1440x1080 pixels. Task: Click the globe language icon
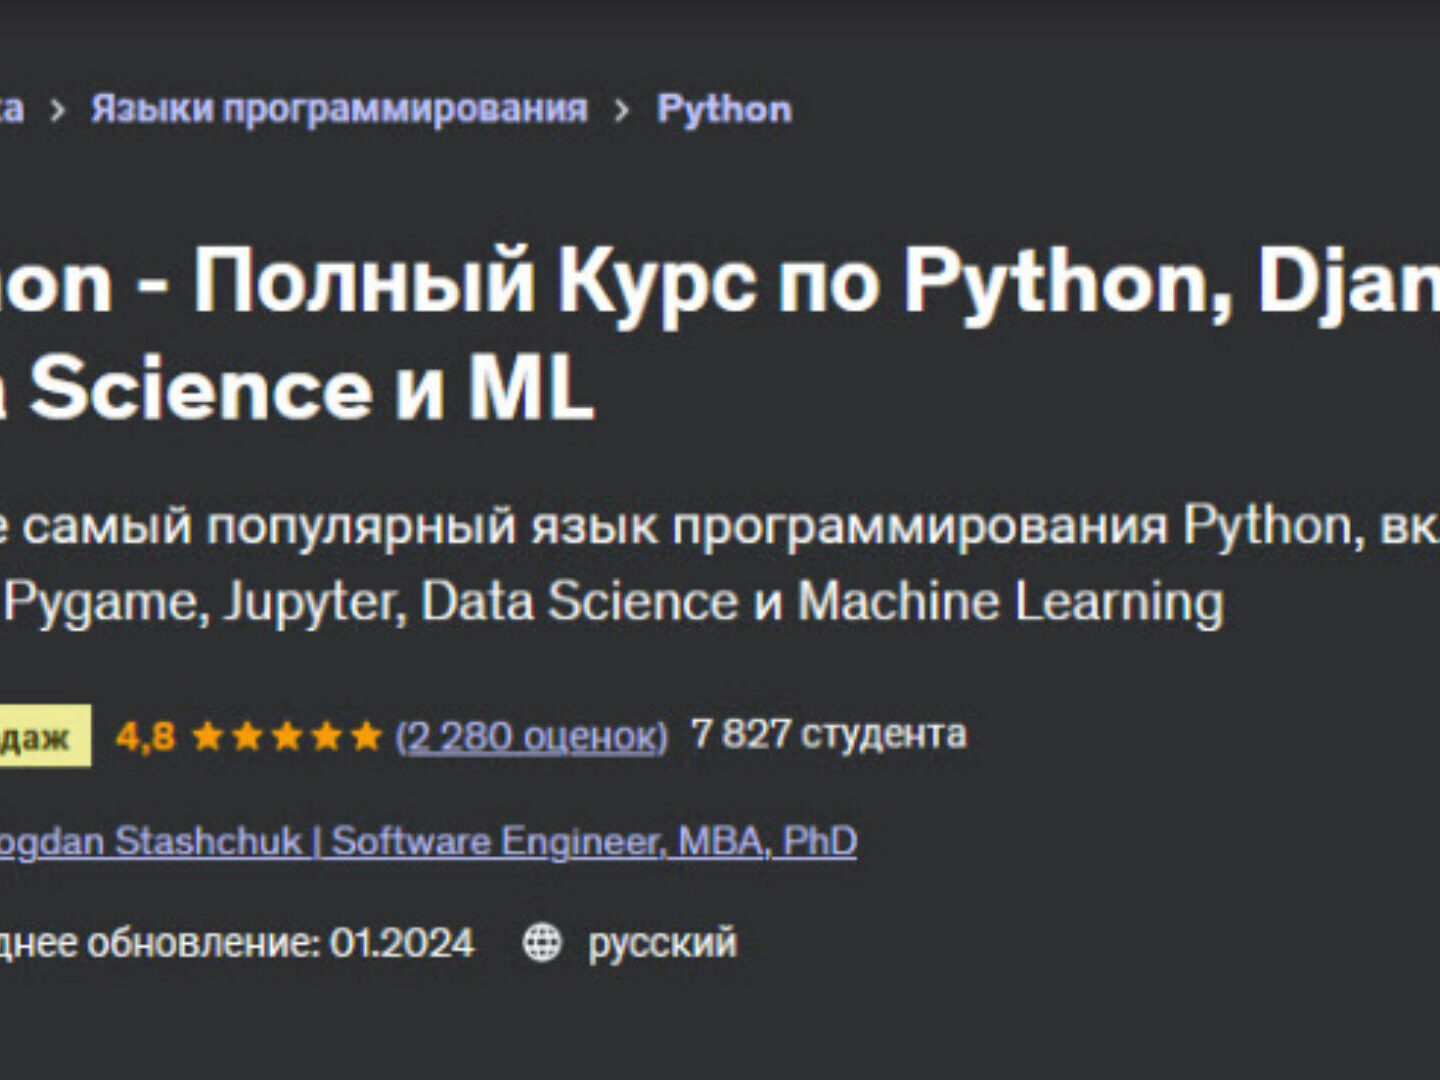point(542,943)
